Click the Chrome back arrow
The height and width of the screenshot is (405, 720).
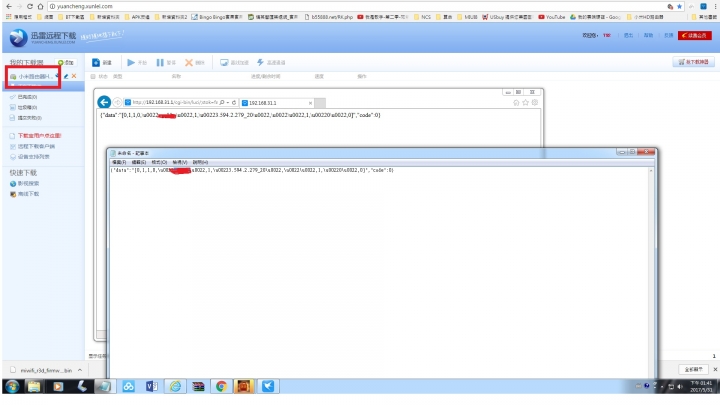click(9, 6)
